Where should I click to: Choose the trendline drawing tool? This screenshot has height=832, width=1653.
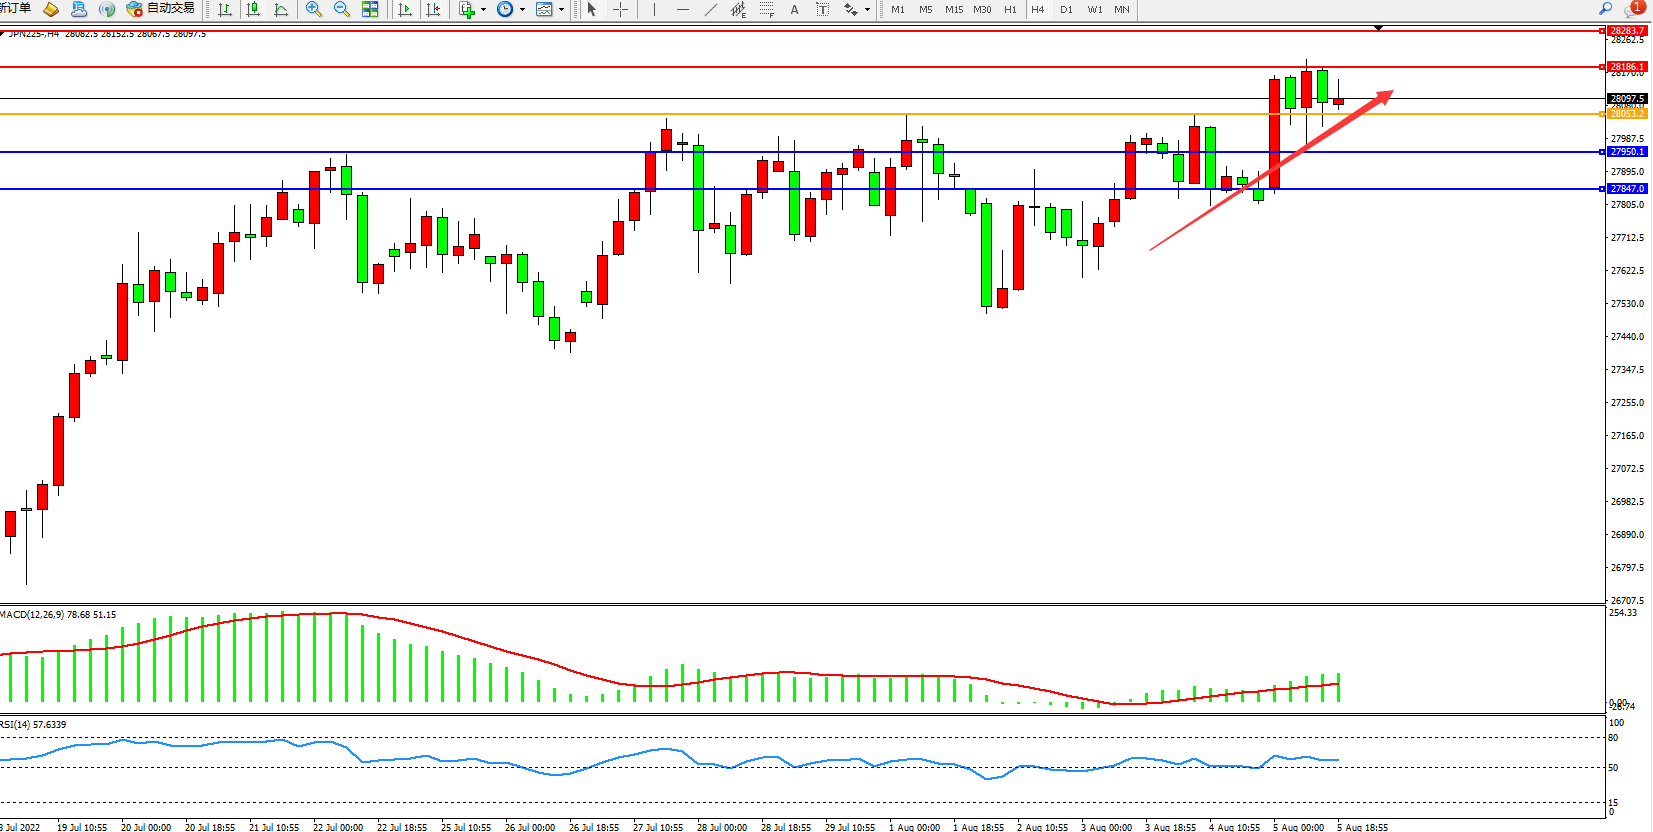[x=710, y=10]
